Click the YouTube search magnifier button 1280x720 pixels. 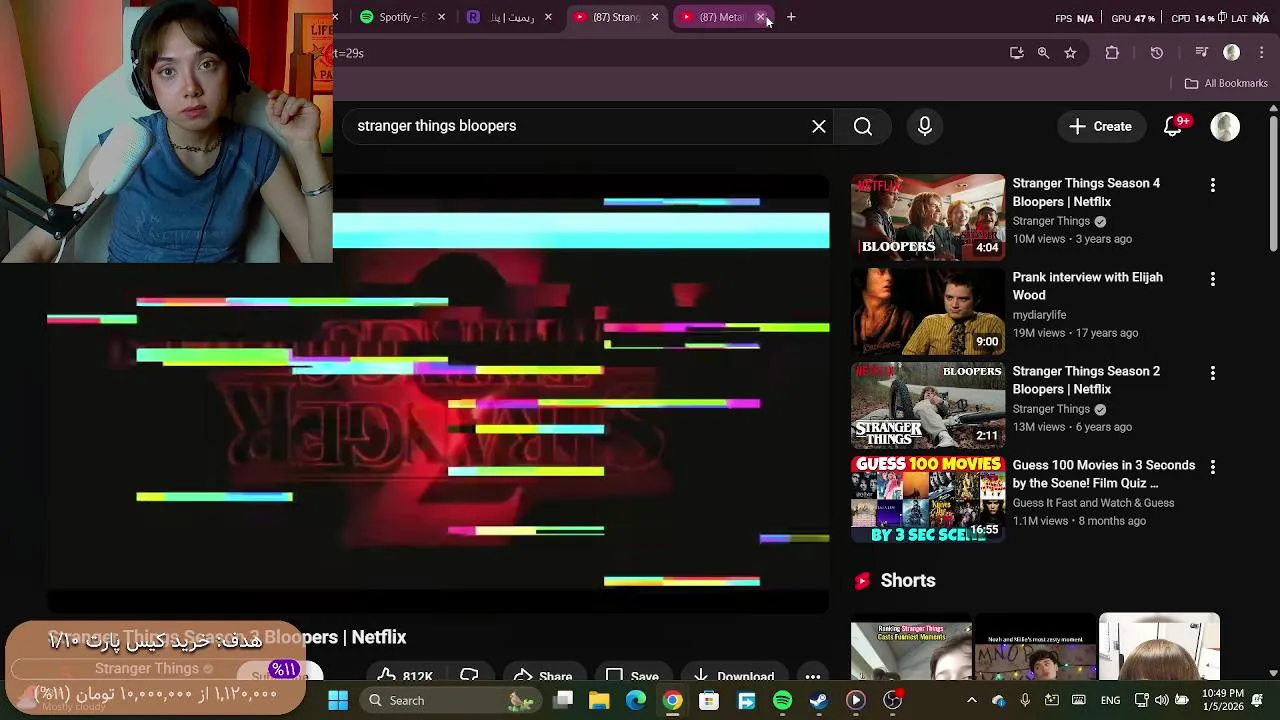point(863,126)
